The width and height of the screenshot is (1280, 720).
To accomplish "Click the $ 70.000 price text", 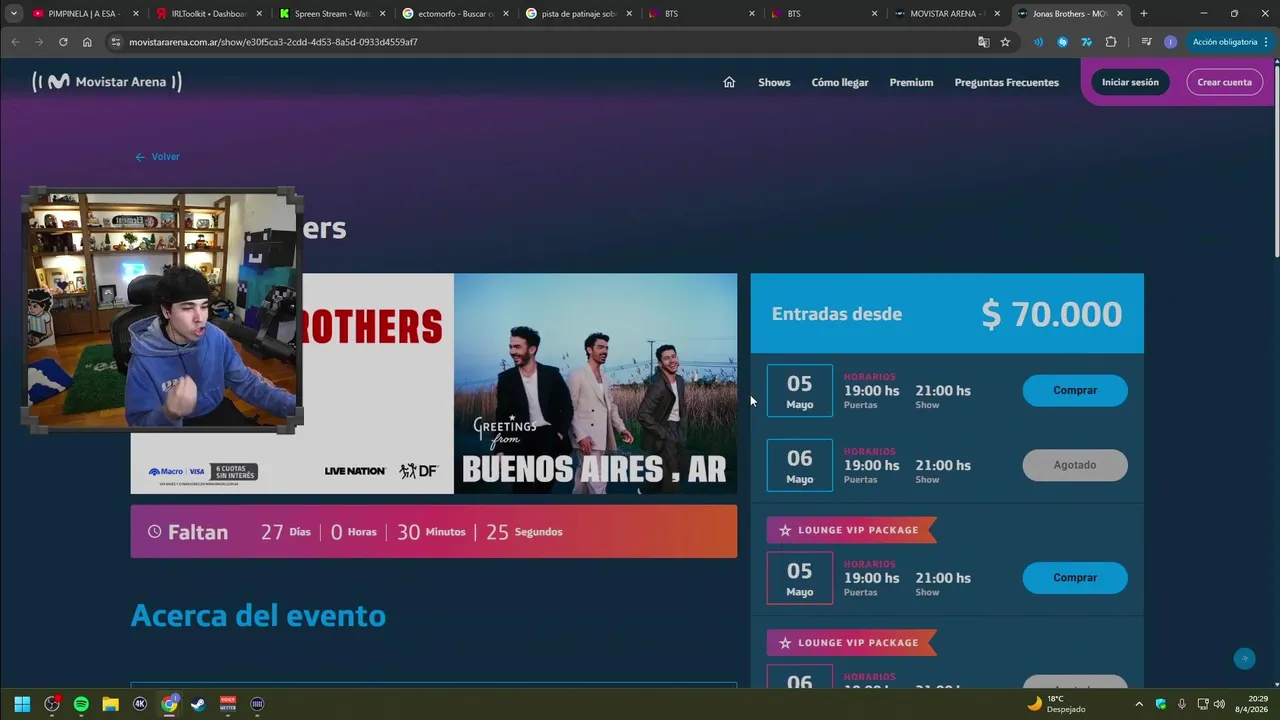I will point(1051,314).
